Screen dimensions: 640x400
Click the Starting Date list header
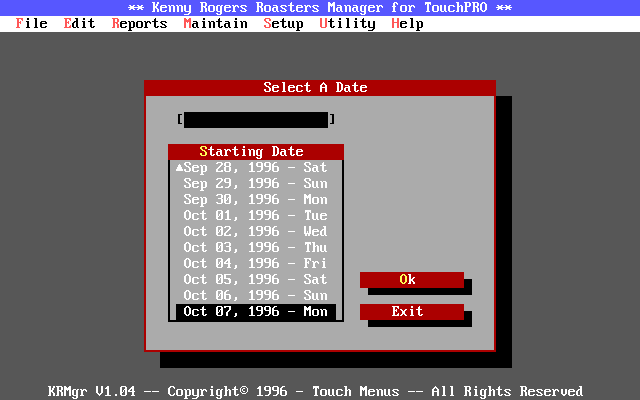coord(256,151)
